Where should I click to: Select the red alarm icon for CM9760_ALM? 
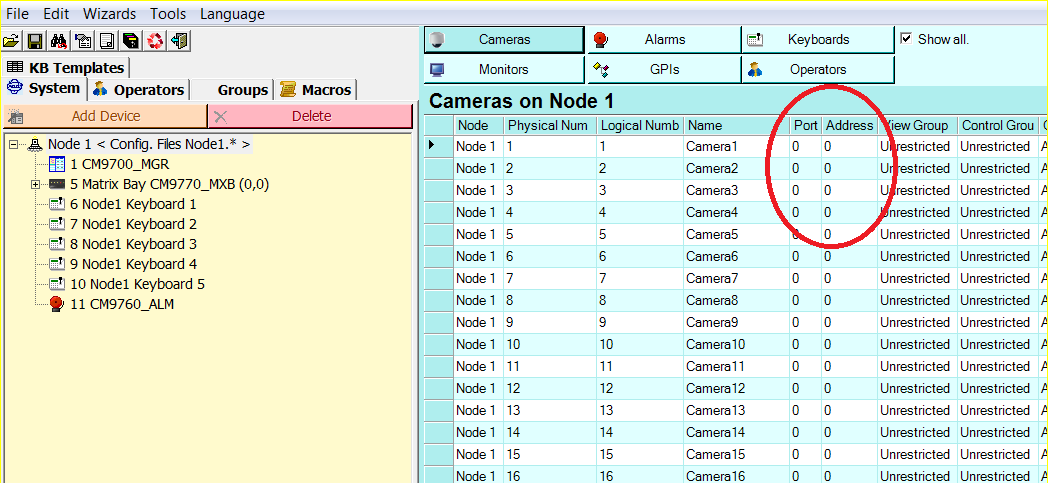pos(57,304)
